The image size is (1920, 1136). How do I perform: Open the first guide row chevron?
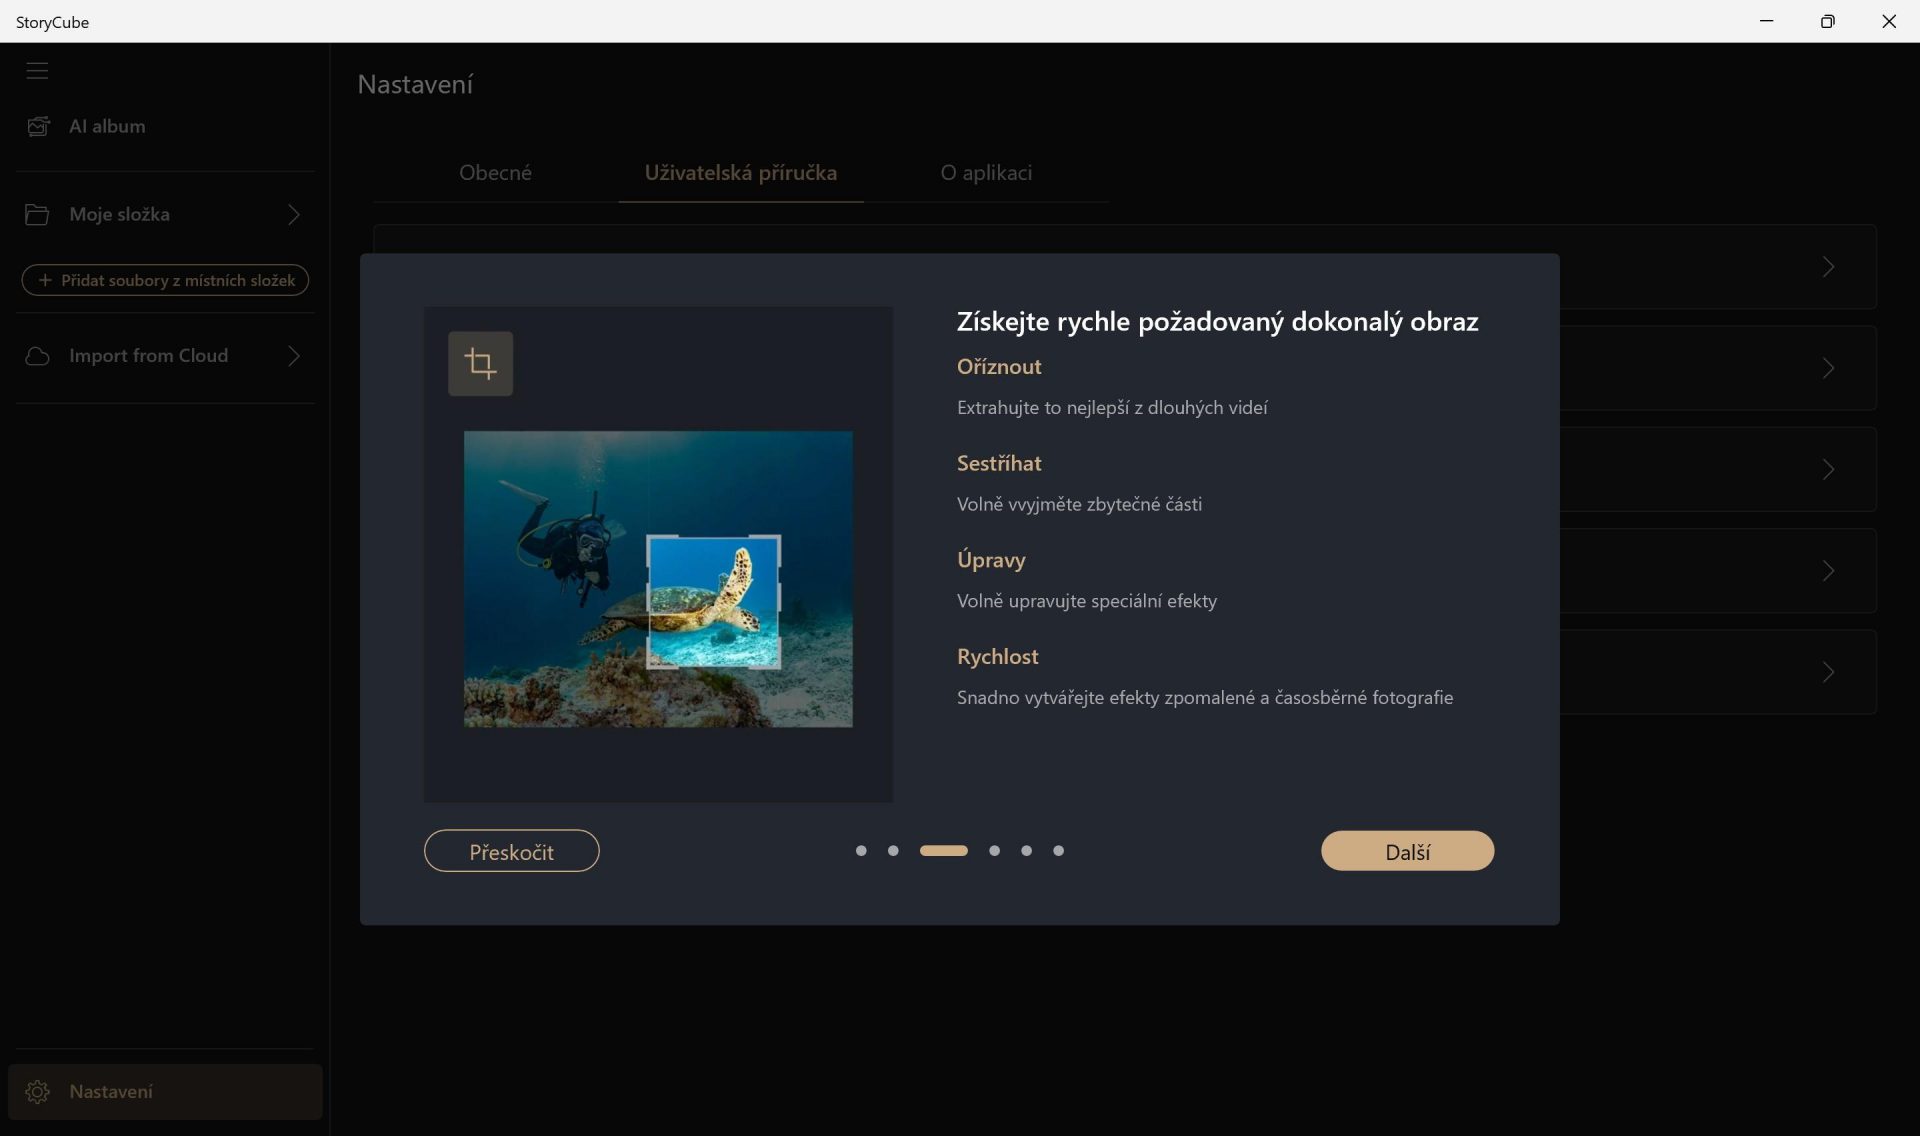[1828, 267]
